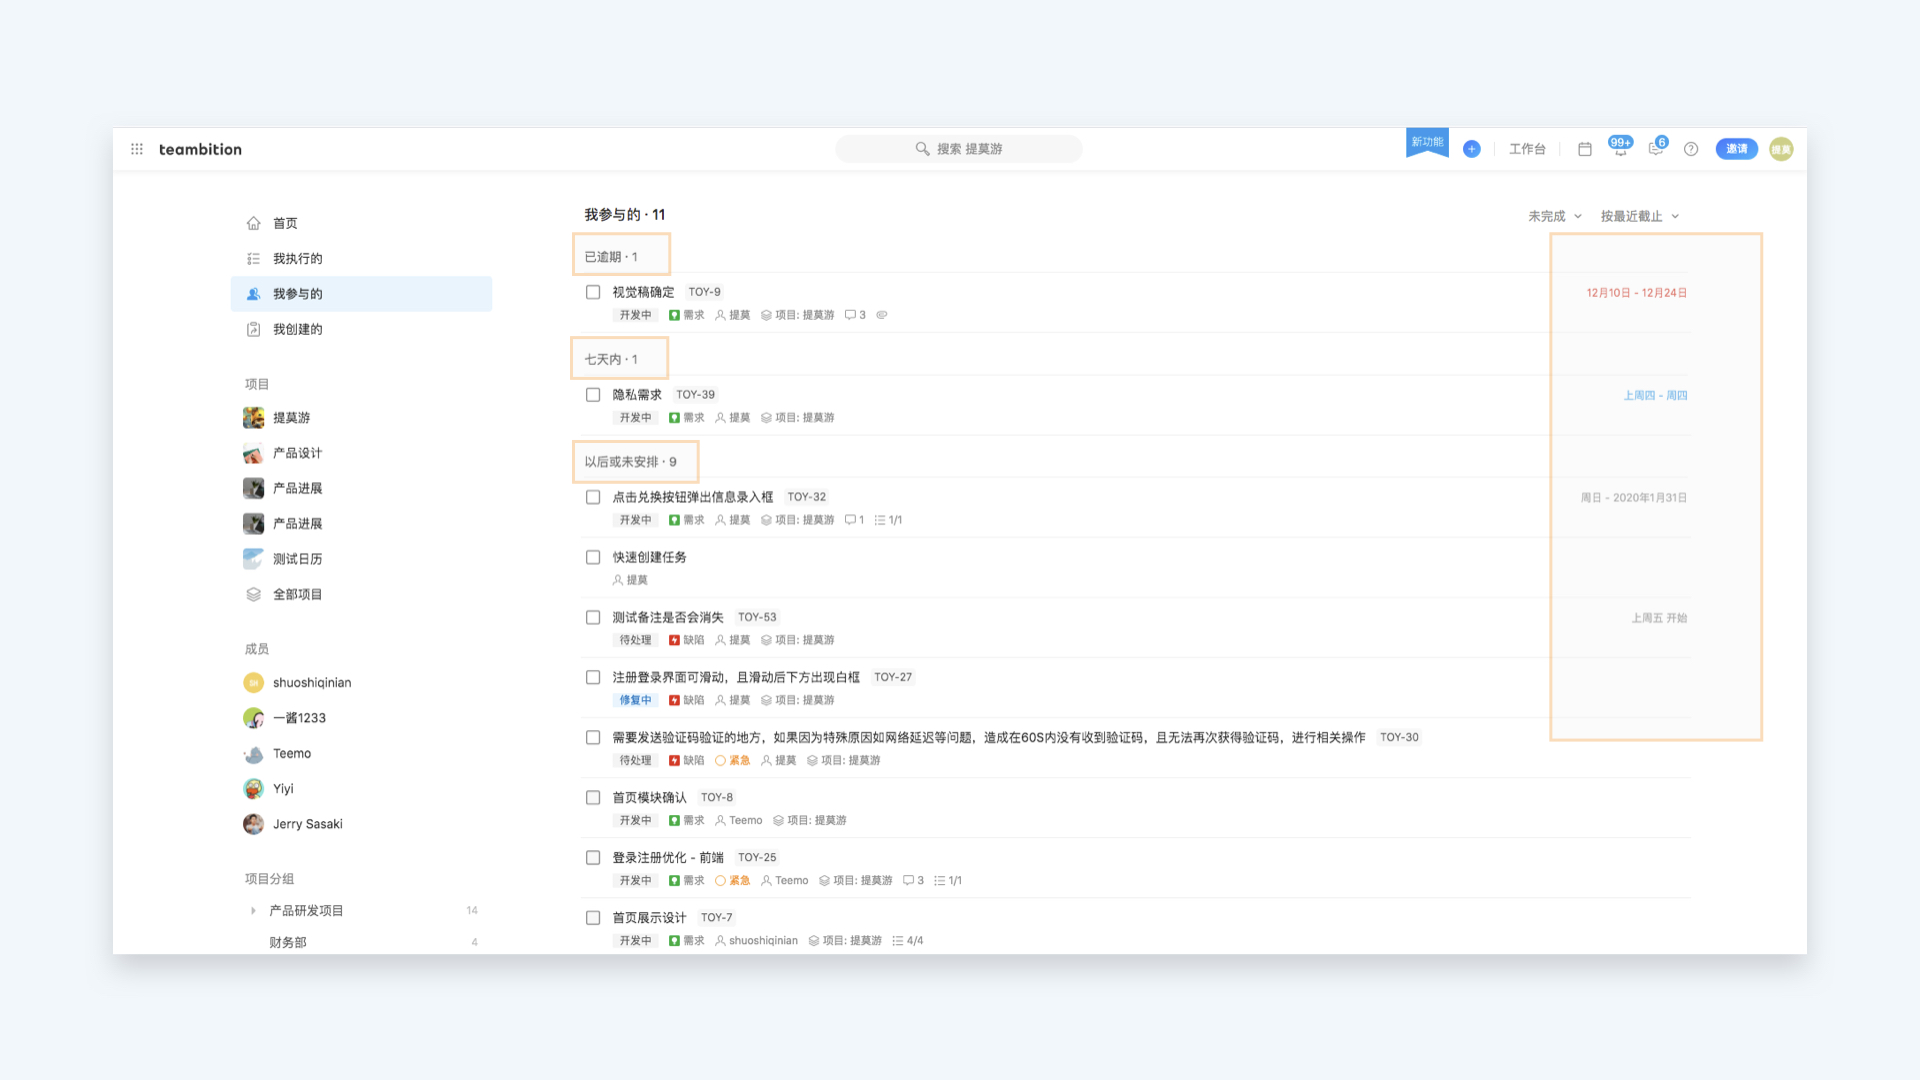
Task: Check off task 首页模块确认
Action: (x=593, y=797)
